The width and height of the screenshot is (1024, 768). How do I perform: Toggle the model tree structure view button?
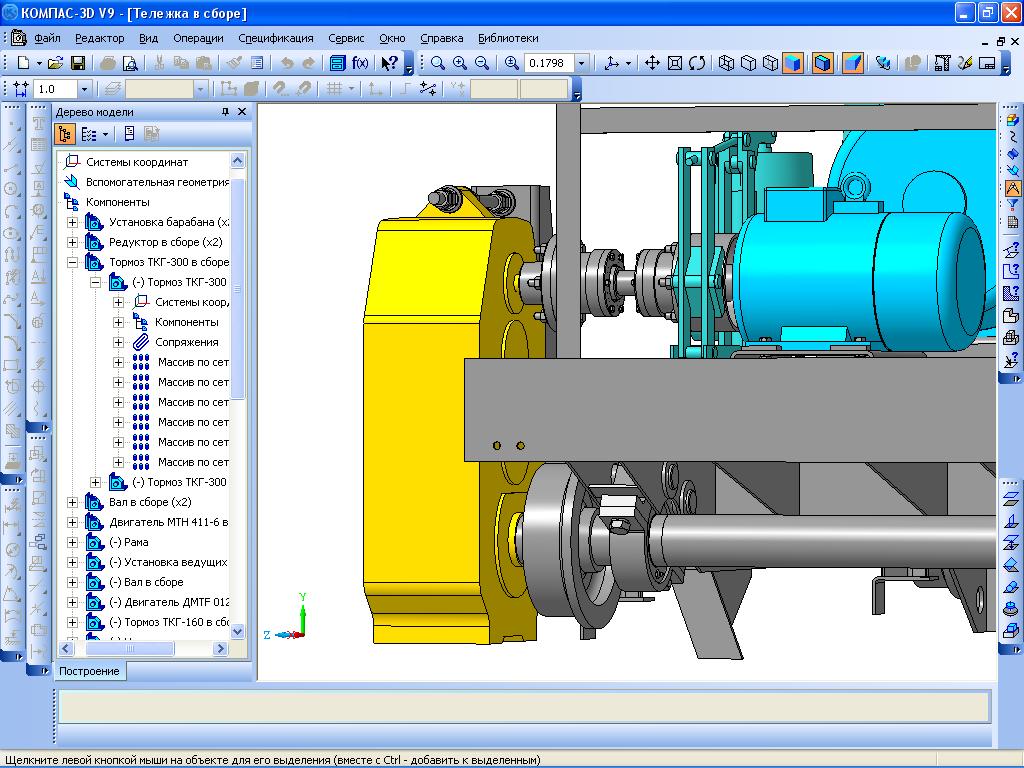pos(66,134)
